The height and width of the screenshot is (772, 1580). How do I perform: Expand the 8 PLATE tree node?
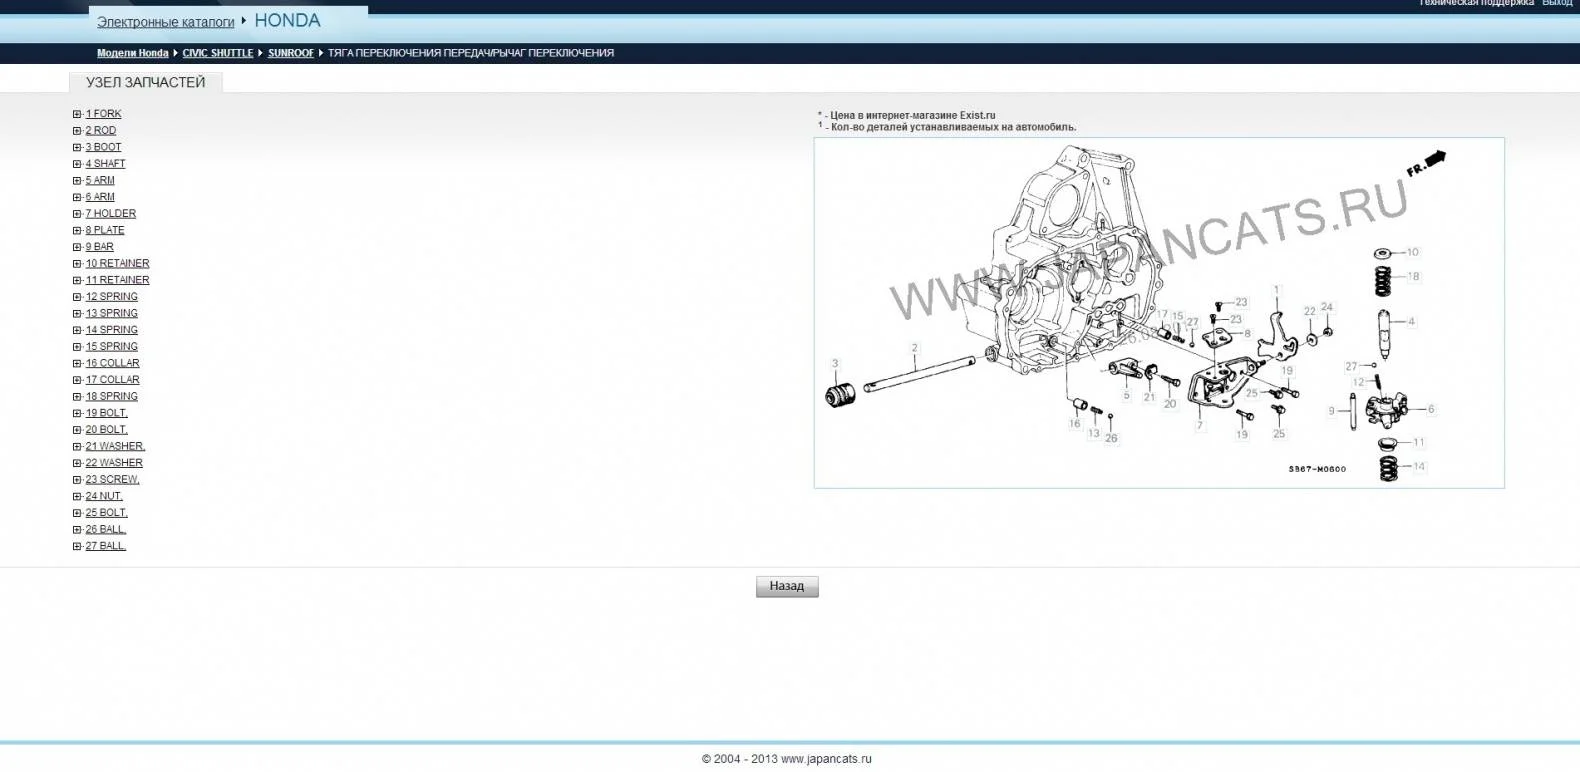tap(77, 230)
